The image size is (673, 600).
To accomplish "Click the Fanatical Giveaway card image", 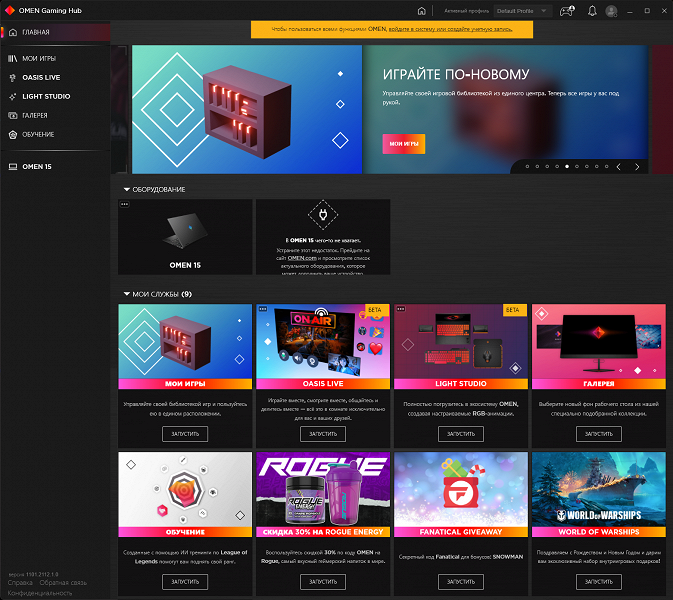I will 461,489.
